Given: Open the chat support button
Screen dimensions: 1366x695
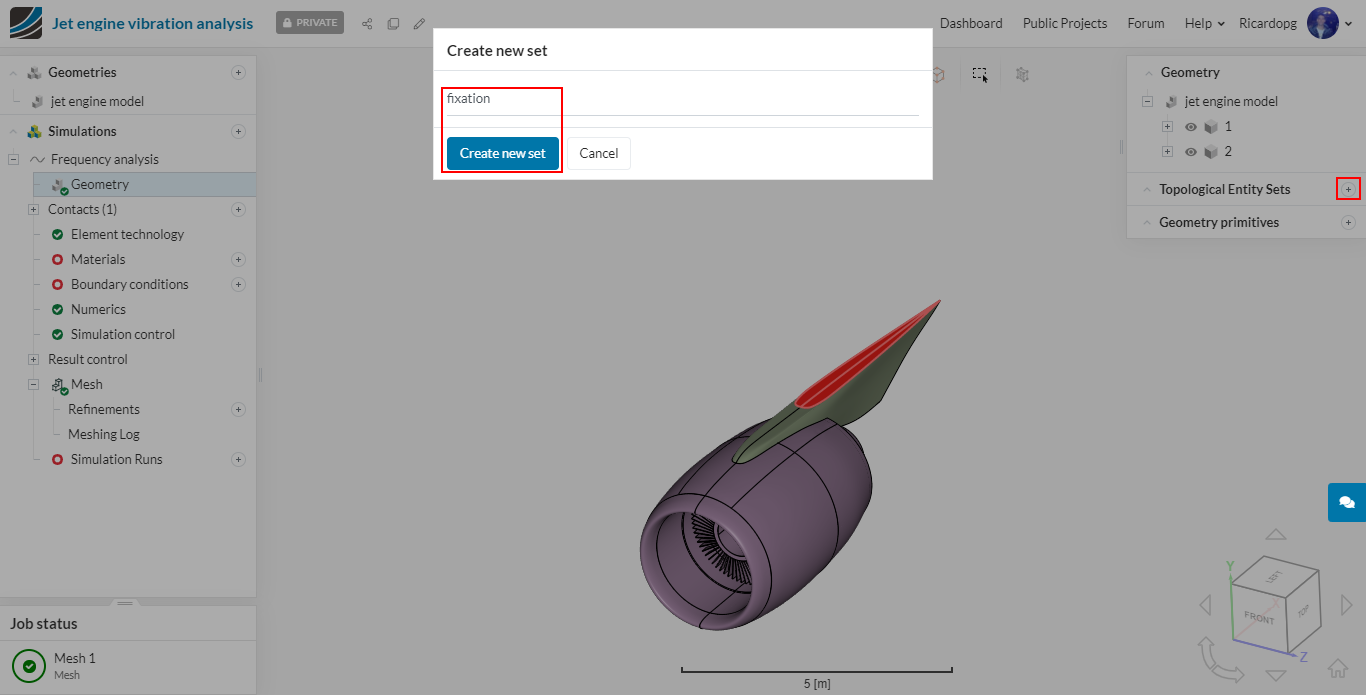Looking at the screenshot, I should pos(1347,502).
